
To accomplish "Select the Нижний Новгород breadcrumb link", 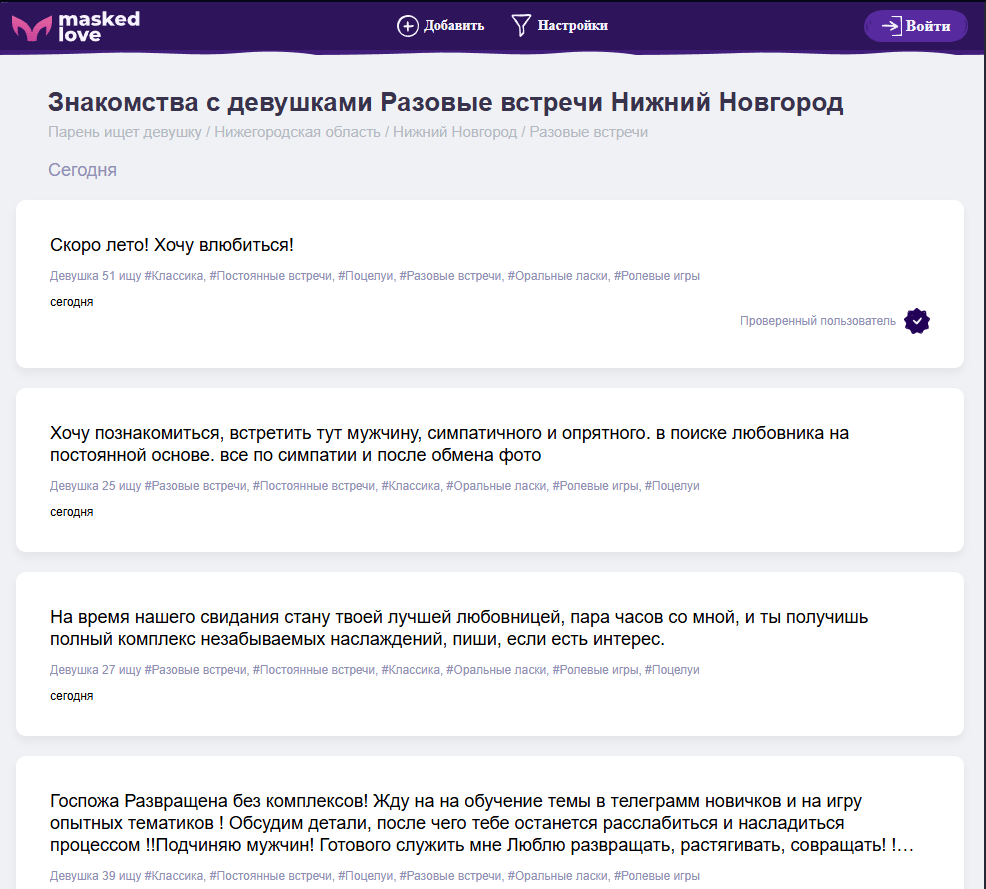I will (x=455, y=131).
